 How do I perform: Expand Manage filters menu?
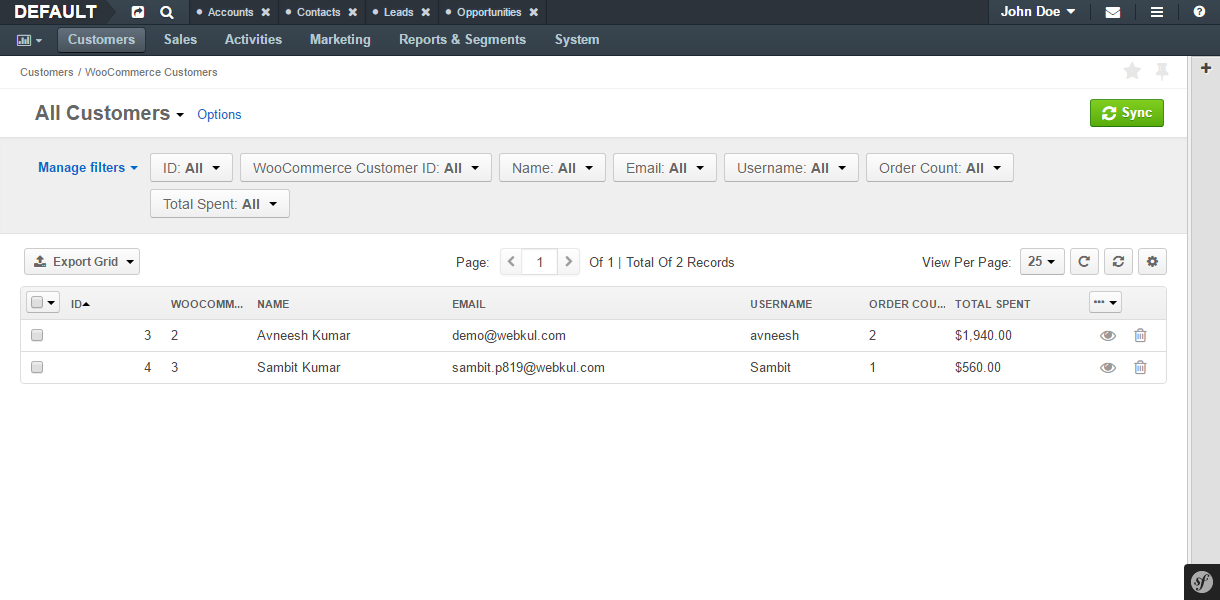pos(88,168)
